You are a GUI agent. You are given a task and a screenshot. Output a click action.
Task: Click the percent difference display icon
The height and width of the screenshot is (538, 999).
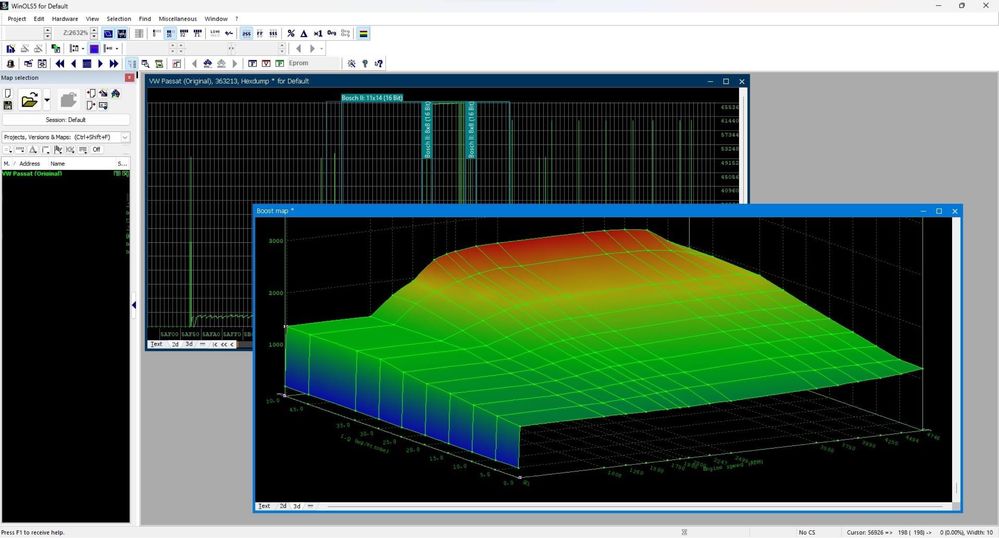click(x=291, y=33)
